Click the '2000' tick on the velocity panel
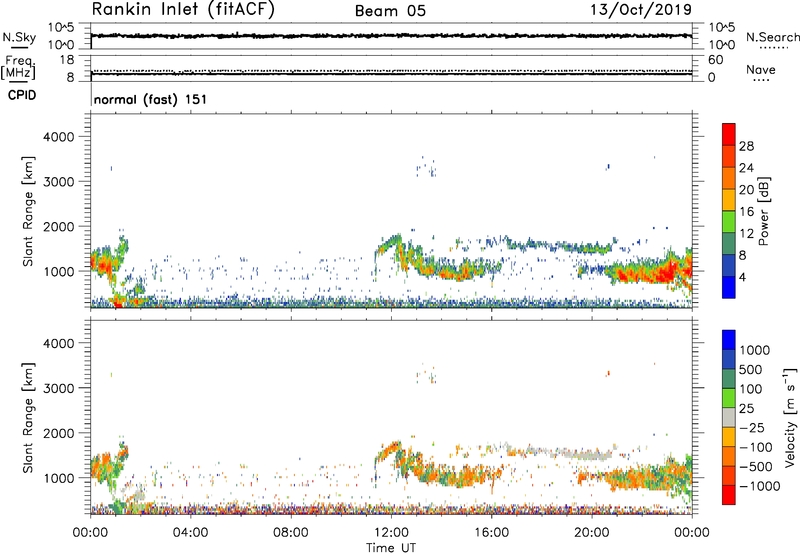The height and width of the screenshot is (554, 800). point(59,433)
